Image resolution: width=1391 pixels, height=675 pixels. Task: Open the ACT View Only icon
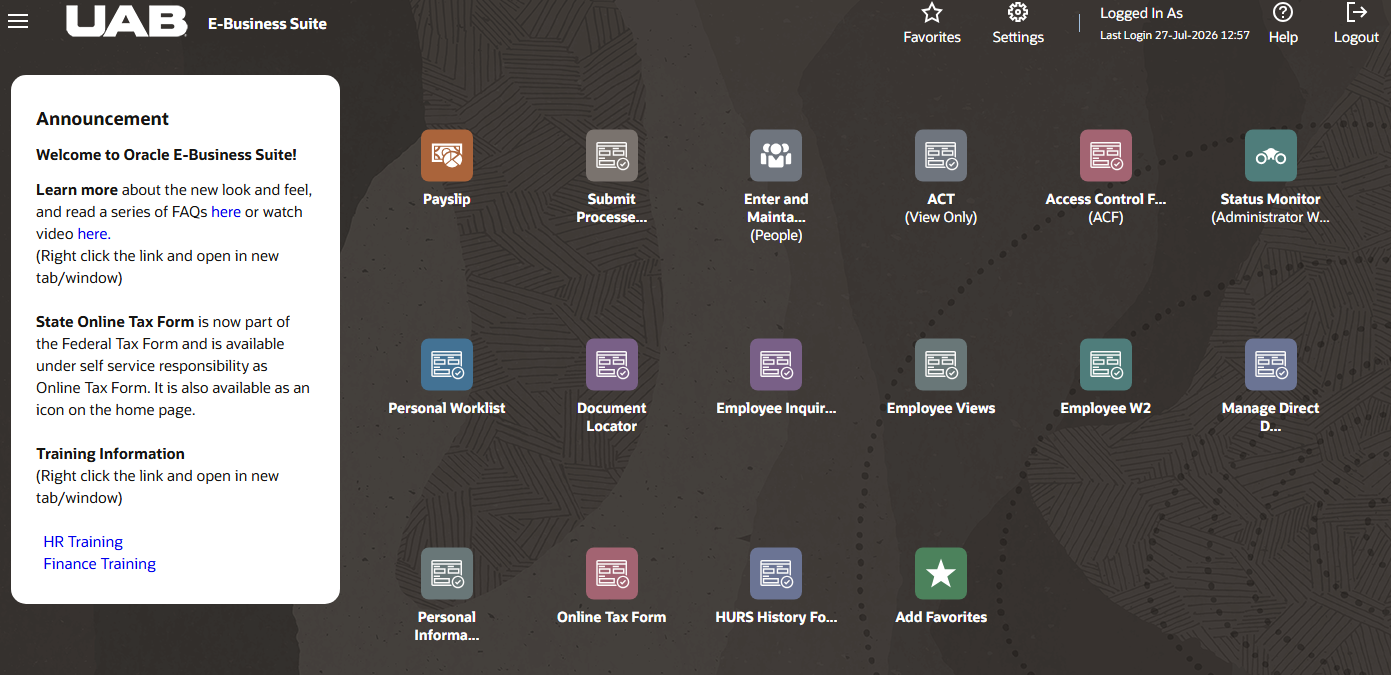click(x=941, y=156)
